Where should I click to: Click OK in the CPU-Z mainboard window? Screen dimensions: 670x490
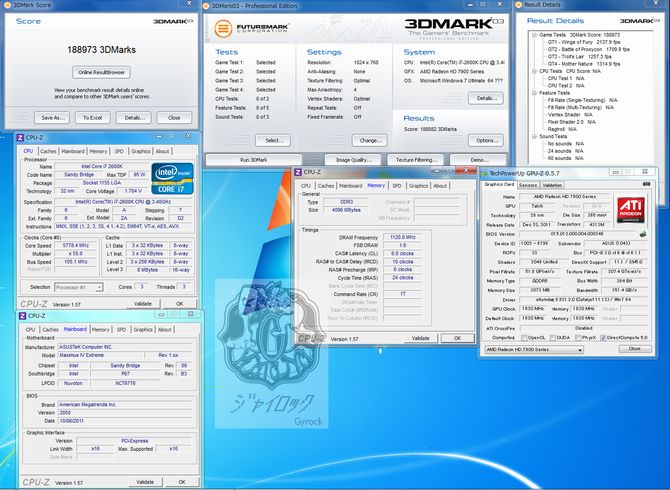pyautogui.click(x=182, y=482)
